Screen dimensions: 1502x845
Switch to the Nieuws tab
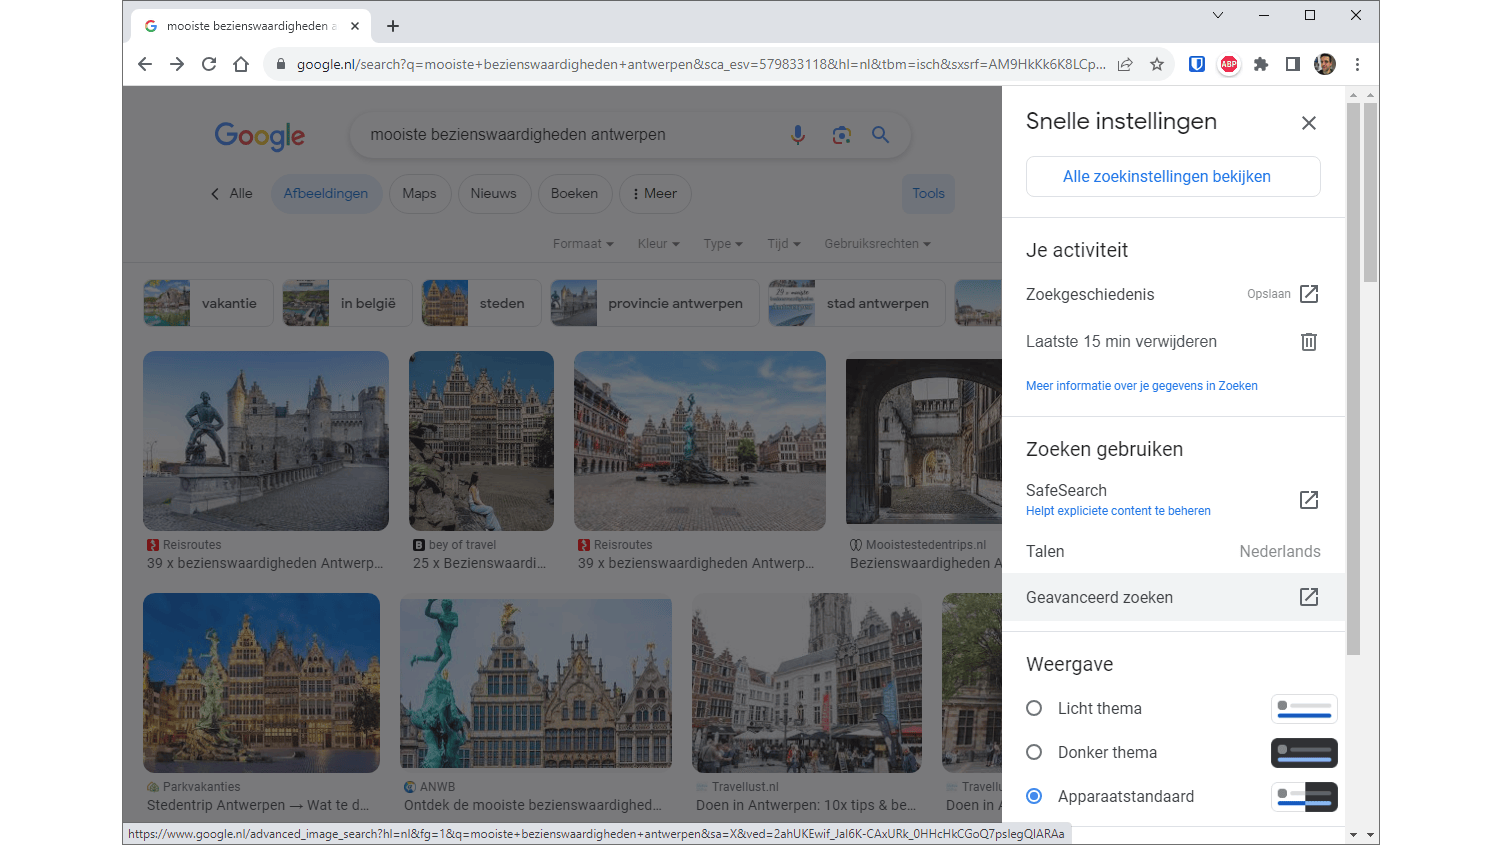click(494, 194)
